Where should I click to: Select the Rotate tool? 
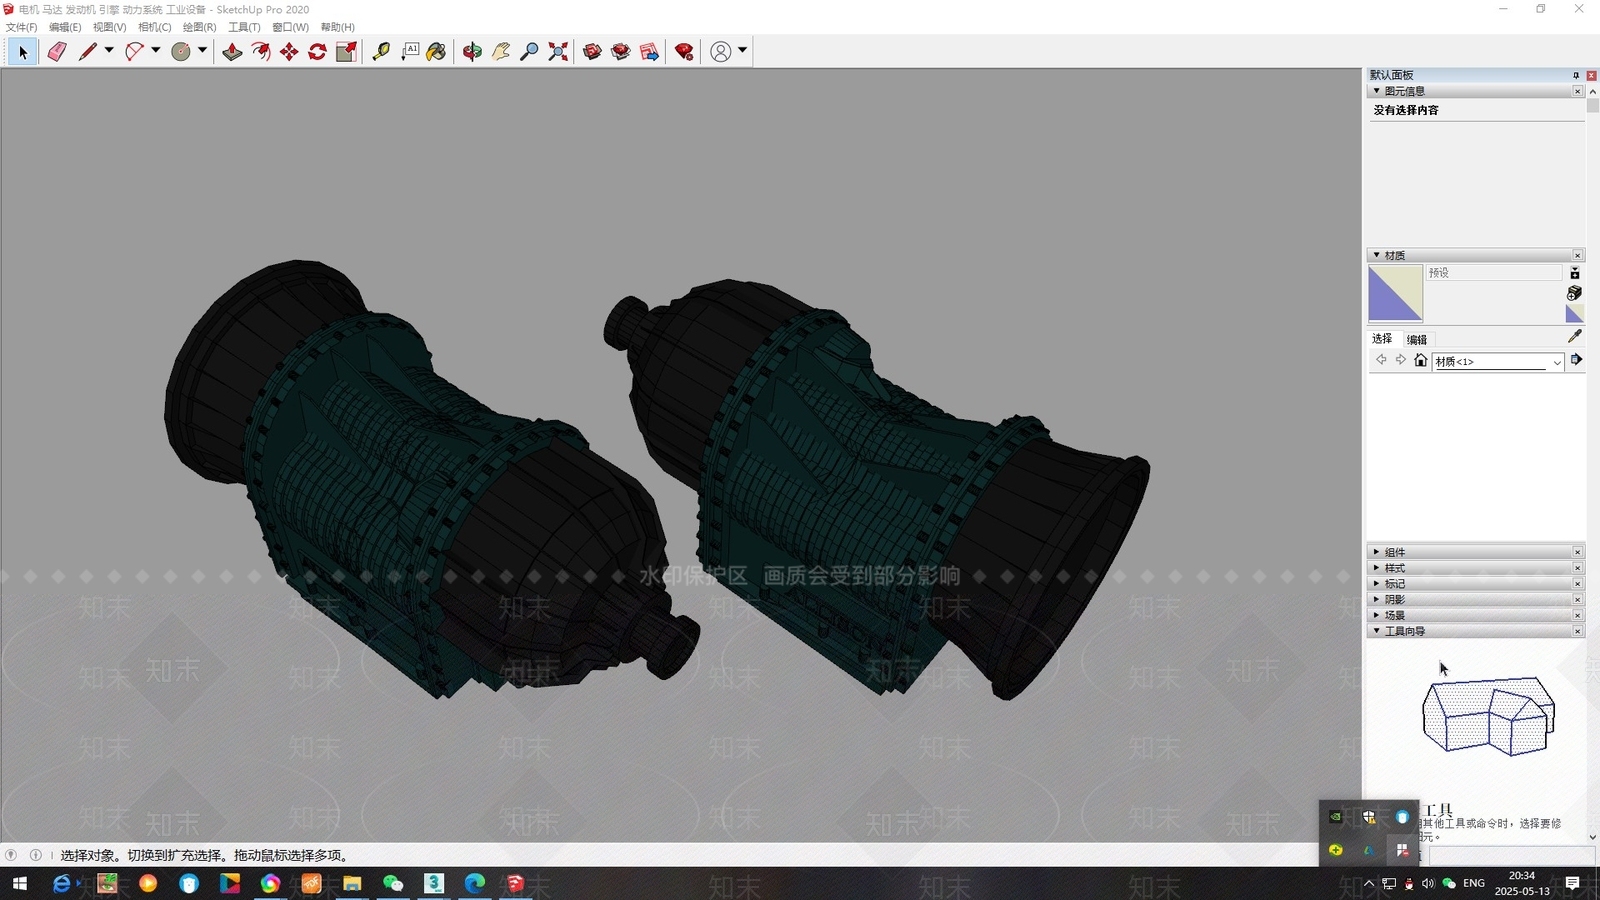(x=318, y=52)
